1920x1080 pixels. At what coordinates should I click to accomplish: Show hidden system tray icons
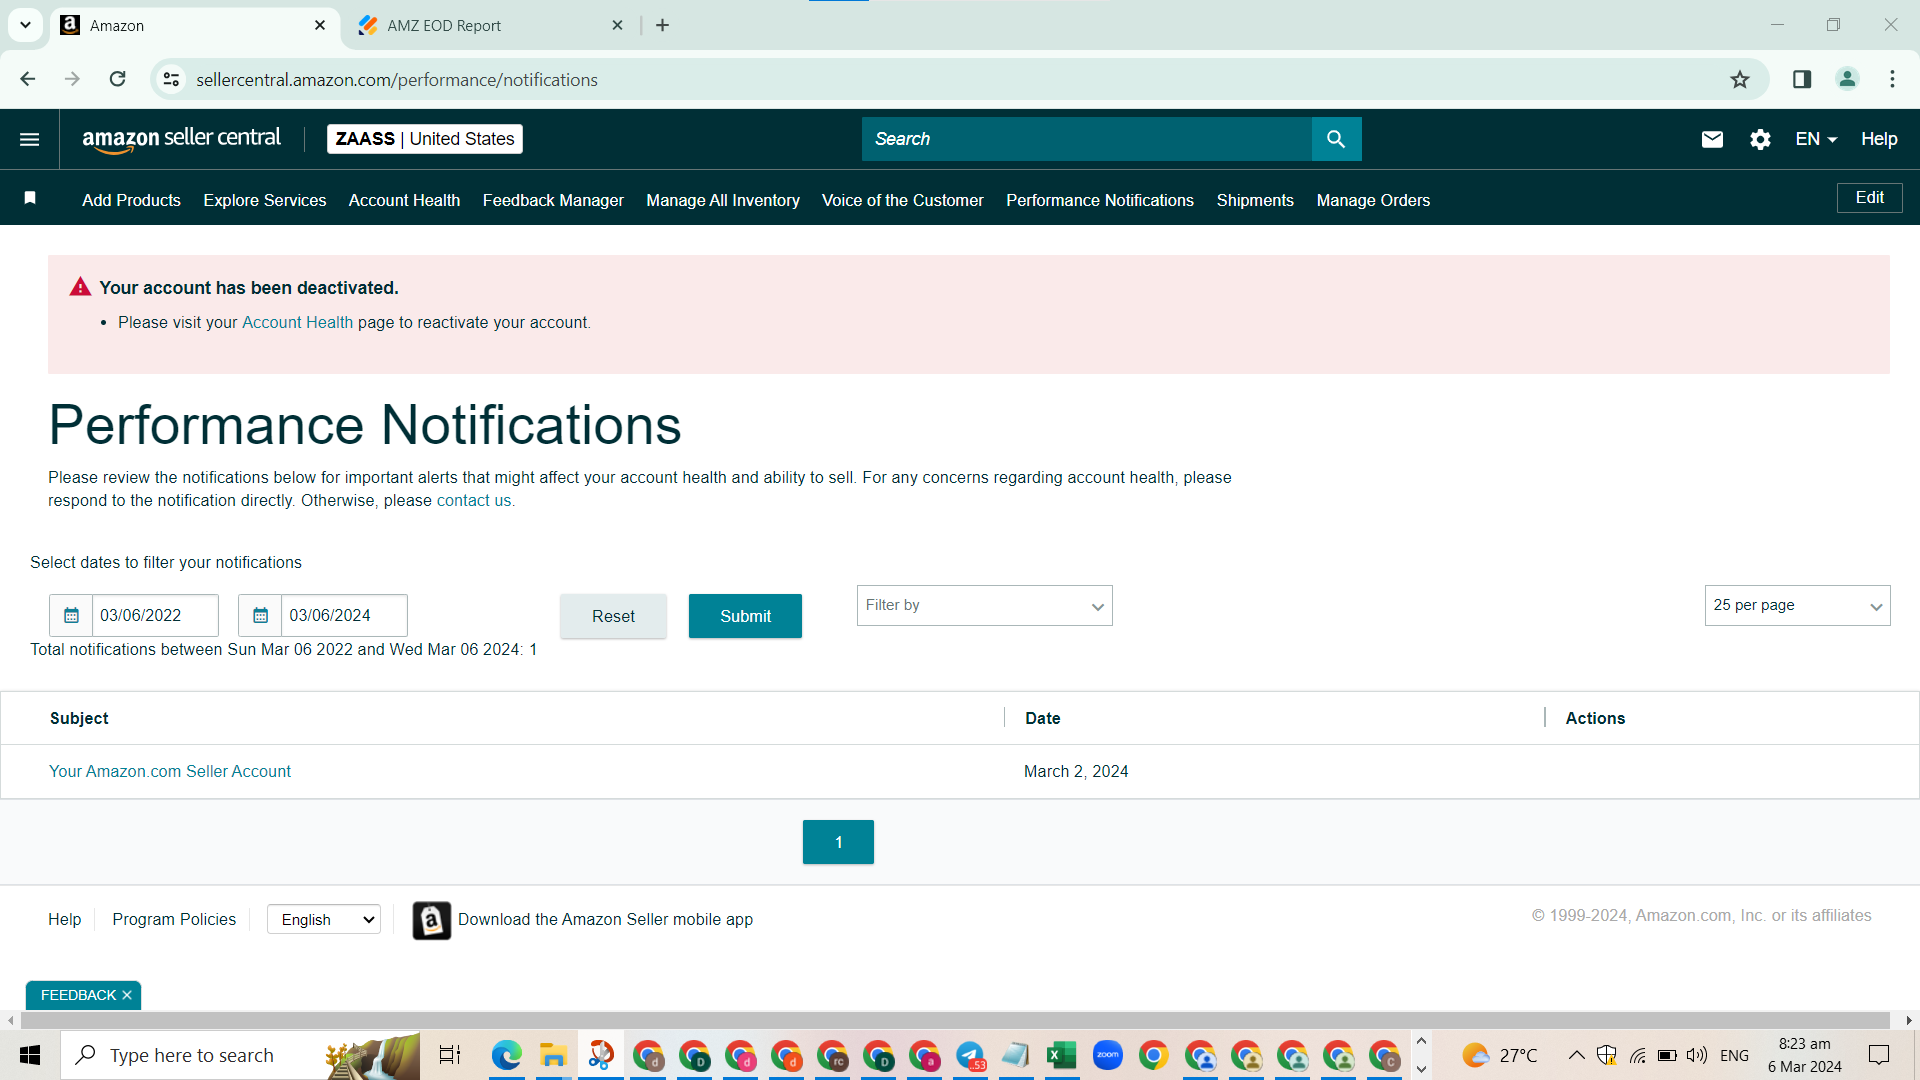(1576, 1055)
